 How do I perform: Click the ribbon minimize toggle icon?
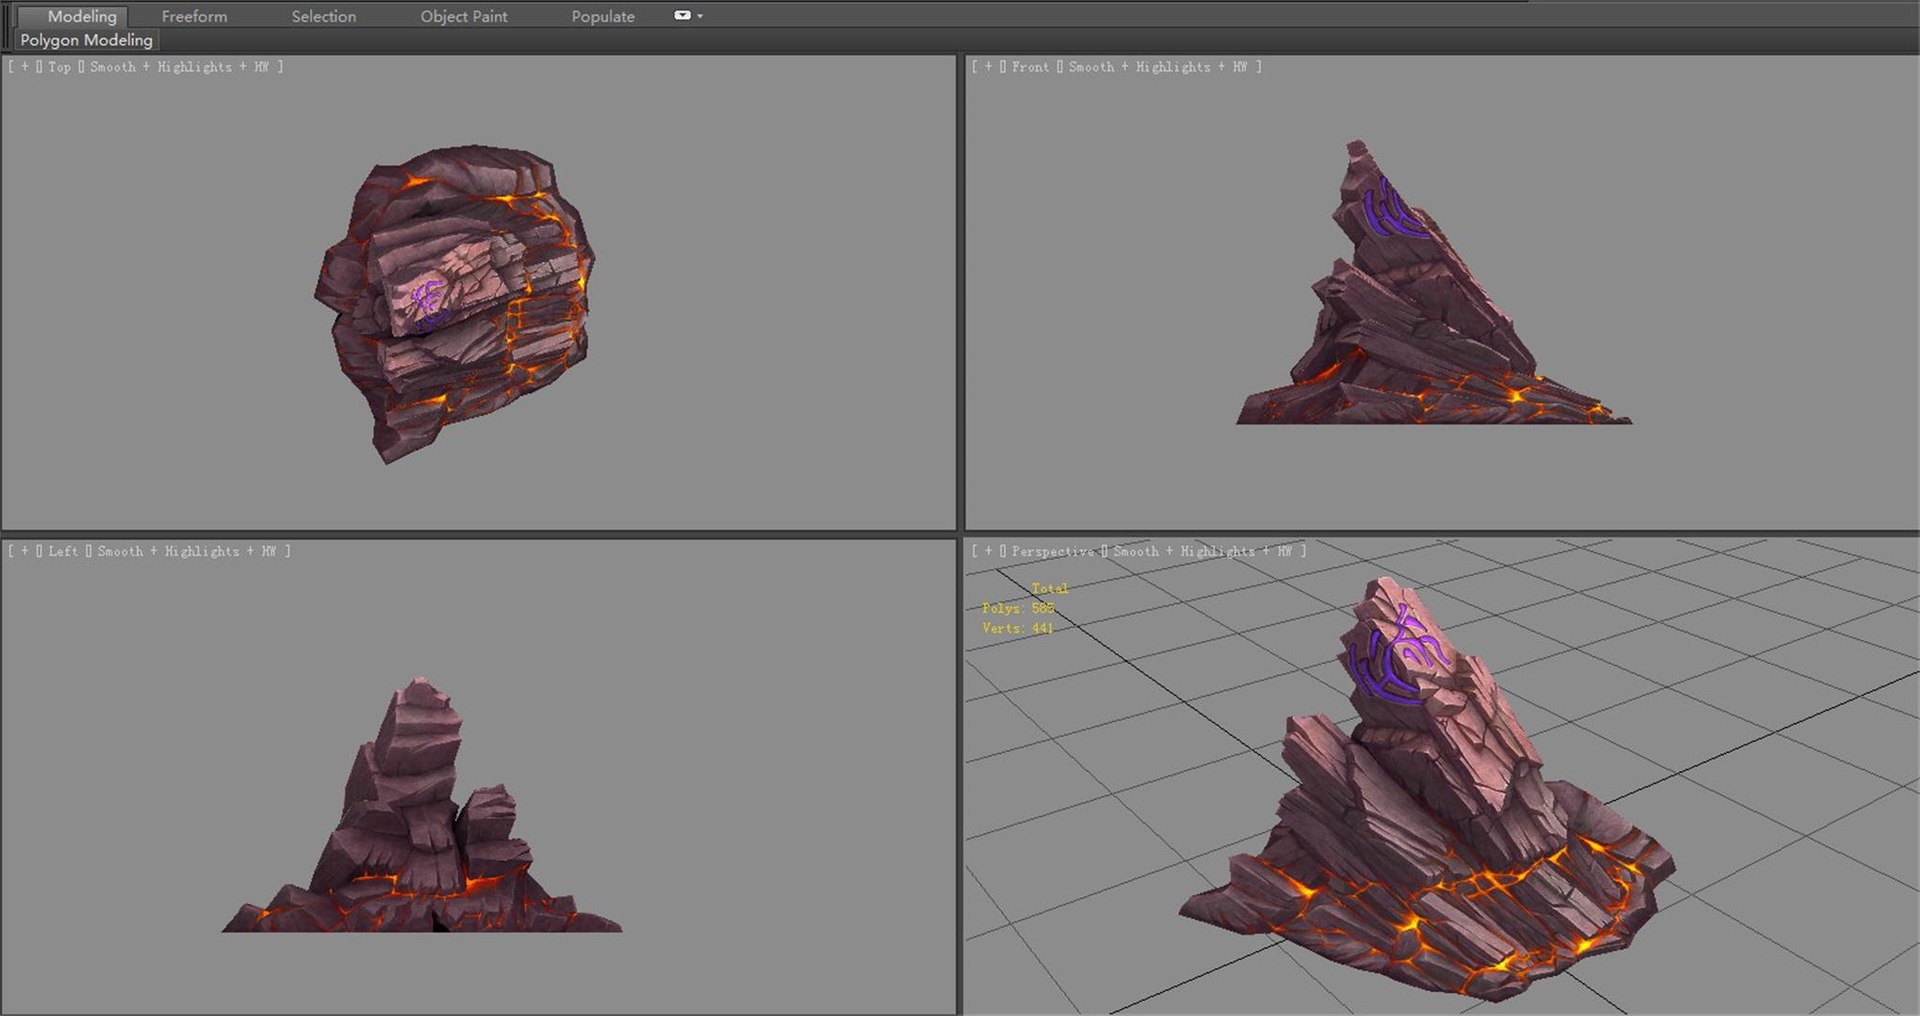(x=682, y=15)
